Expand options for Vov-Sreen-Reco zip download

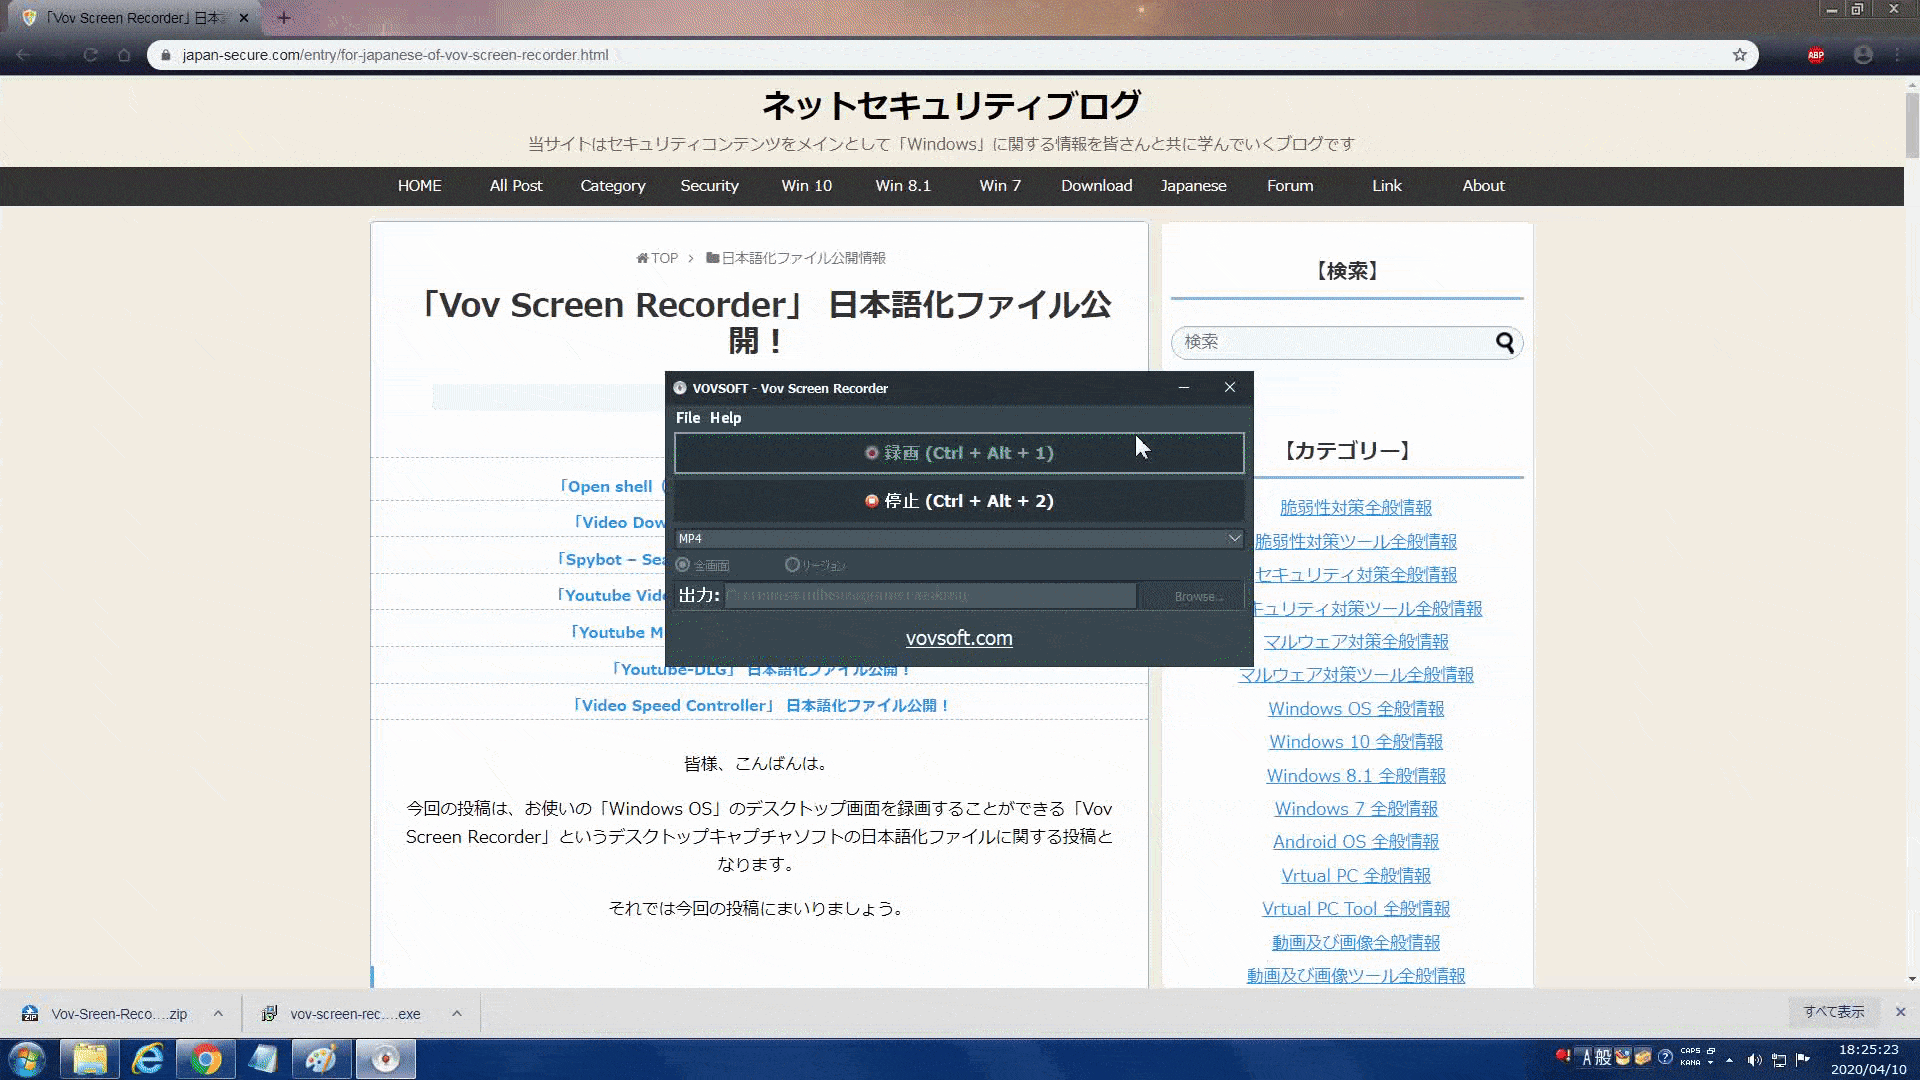coord(218,1014)
